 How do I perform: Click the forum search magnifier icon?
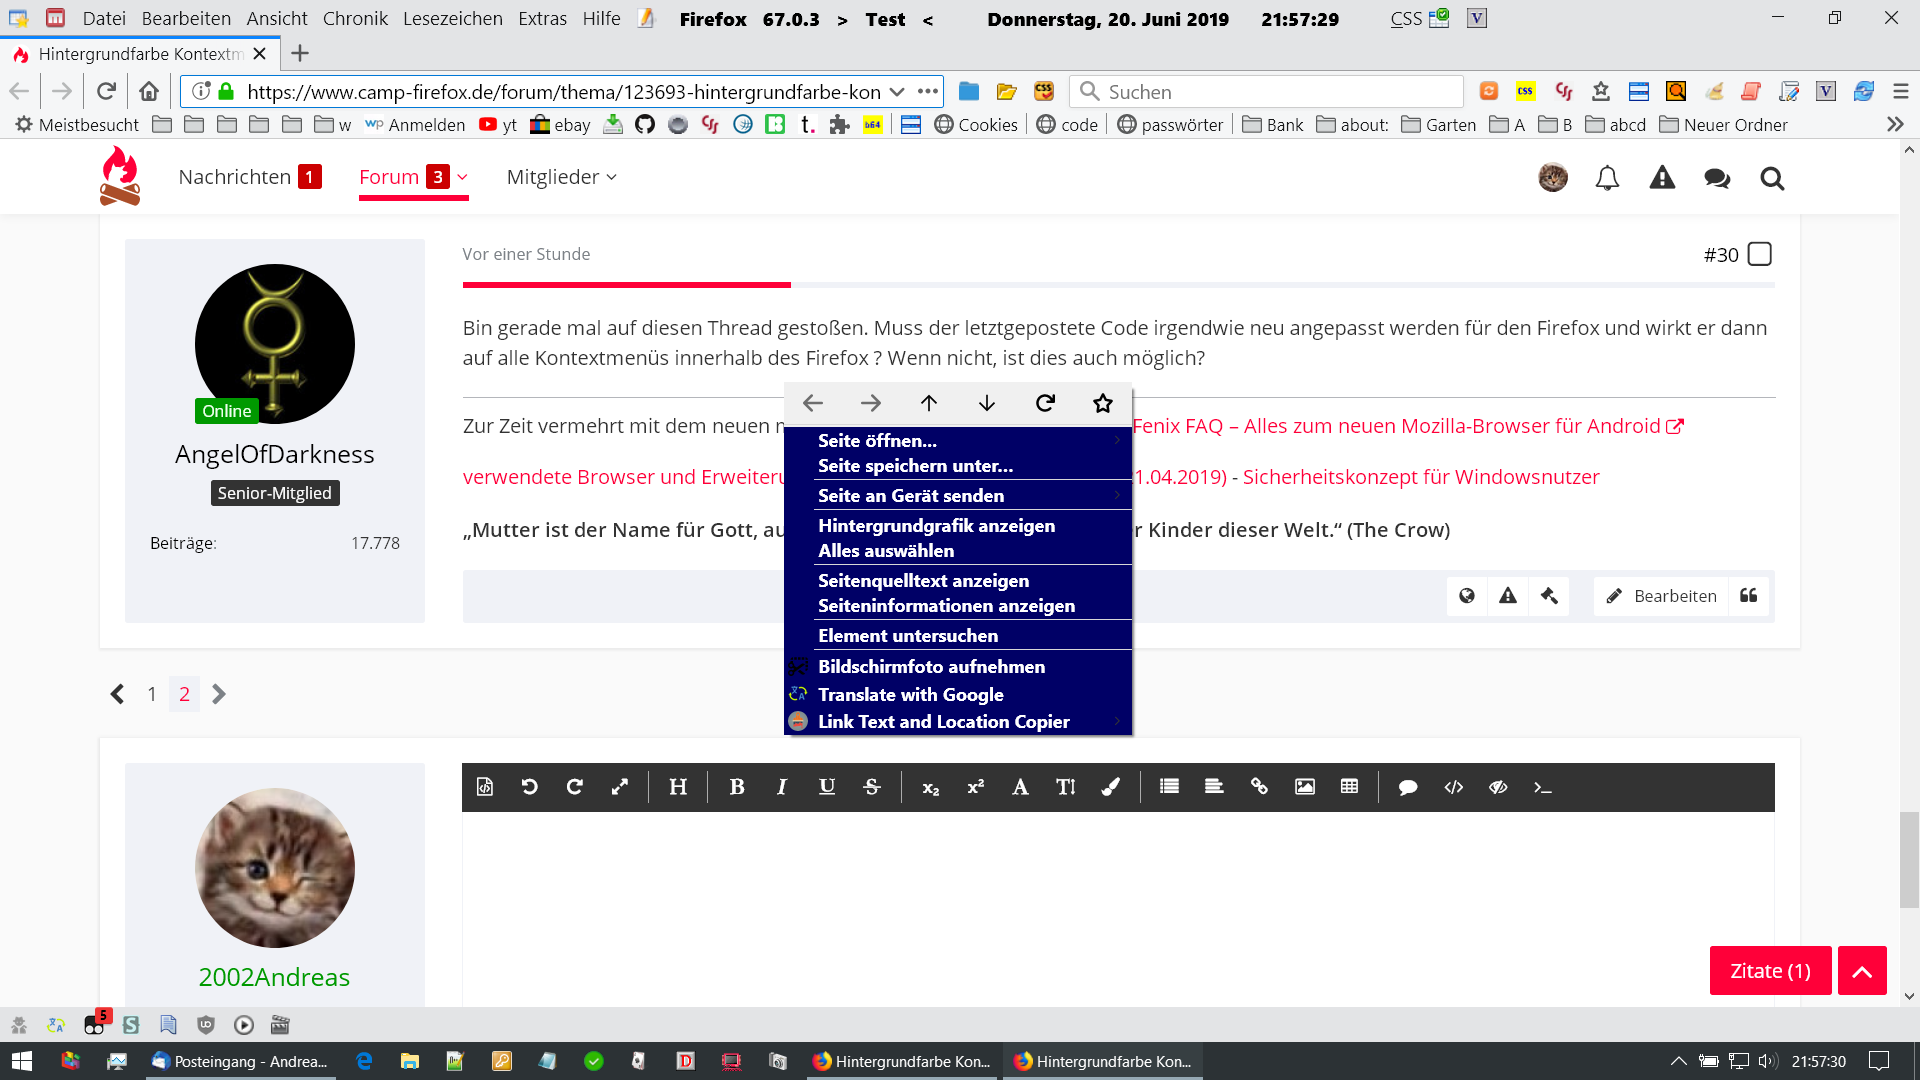(x=1772, y=178)
